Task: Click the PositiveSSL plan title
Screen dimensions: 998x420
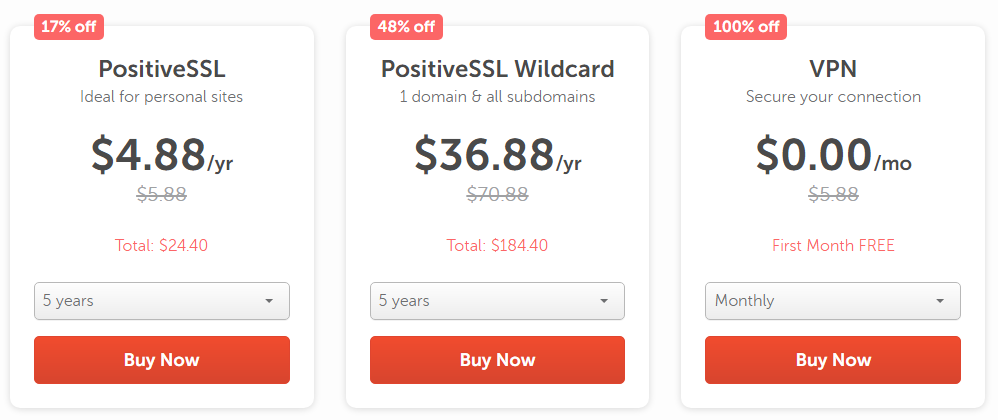Action: (162, 69)
